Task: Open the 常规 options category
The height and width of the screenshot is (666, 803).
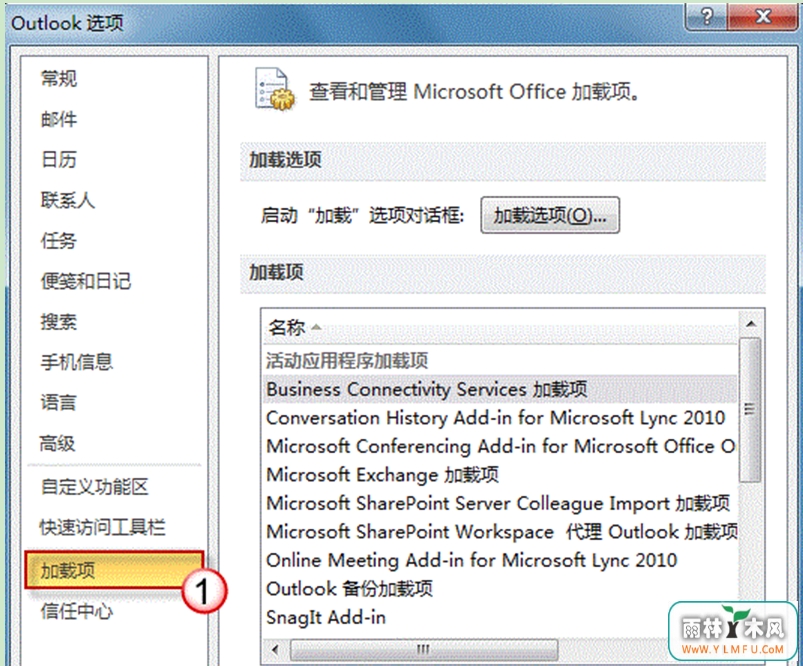Action: tap(59, 79)
